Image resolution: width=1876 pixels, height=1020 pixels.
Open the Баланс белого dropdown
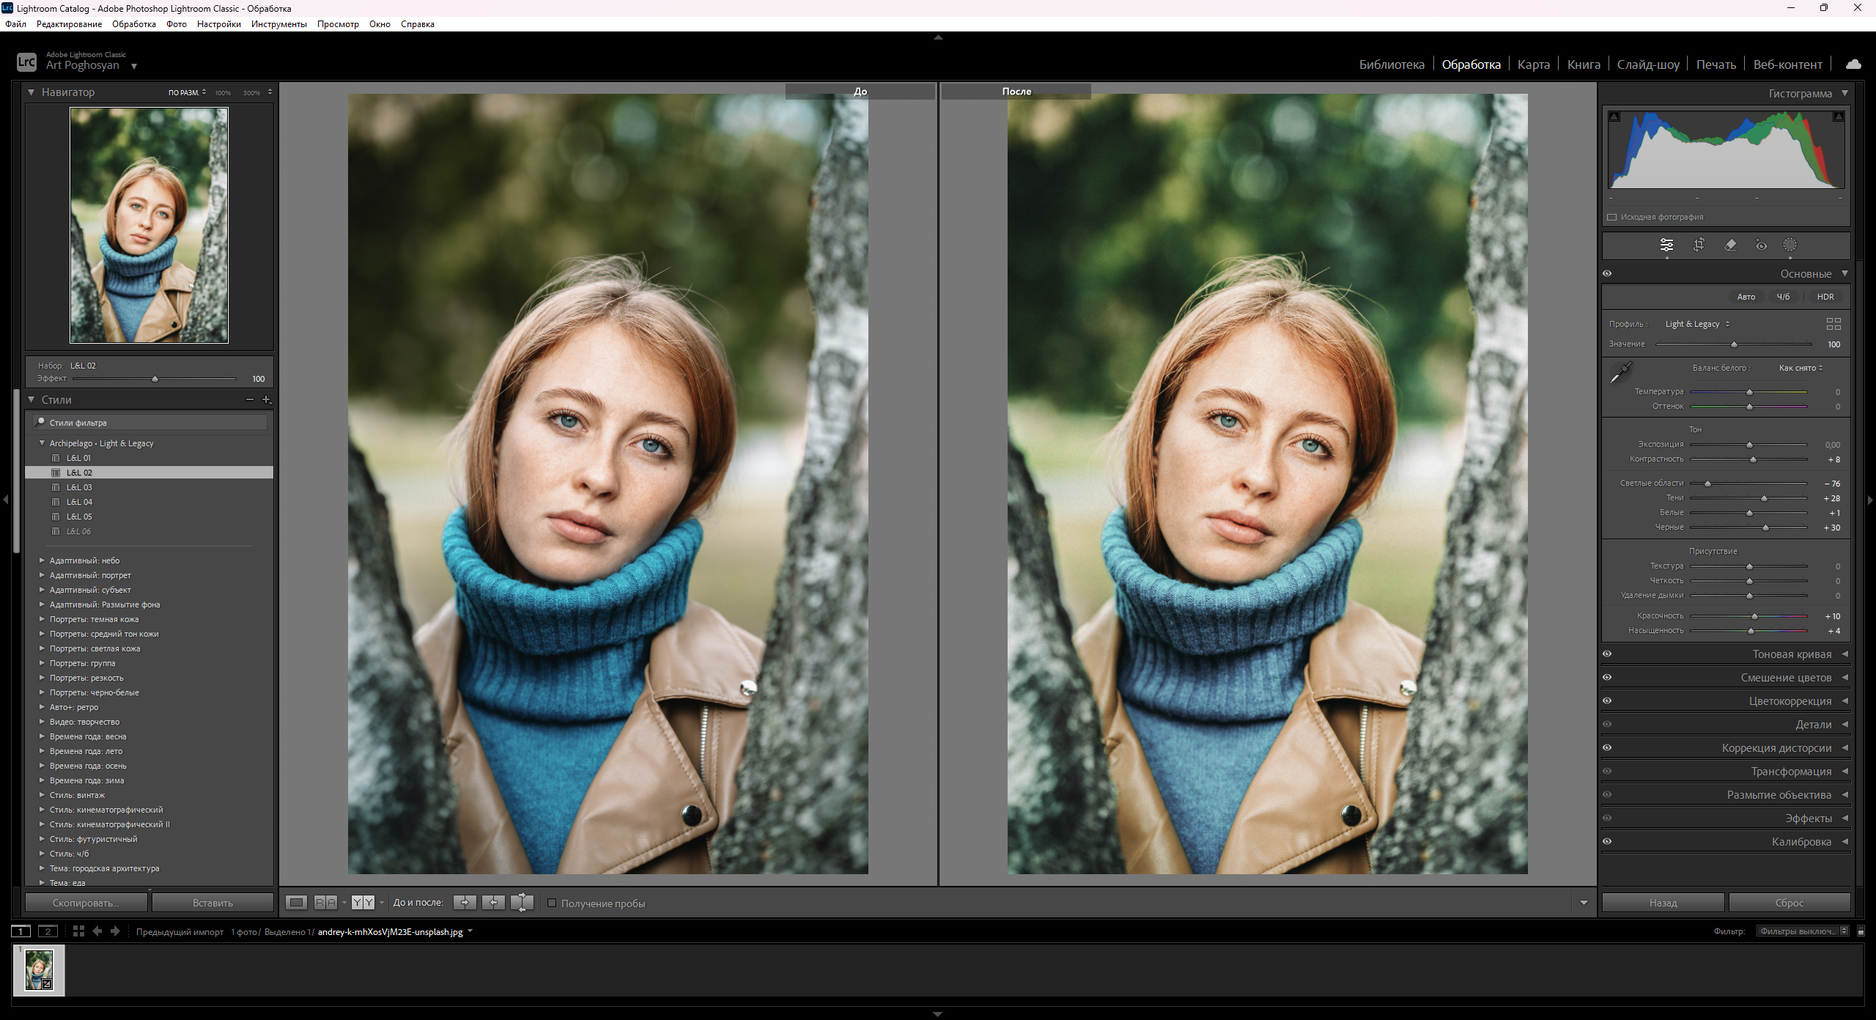click(x=1800, y=368)
